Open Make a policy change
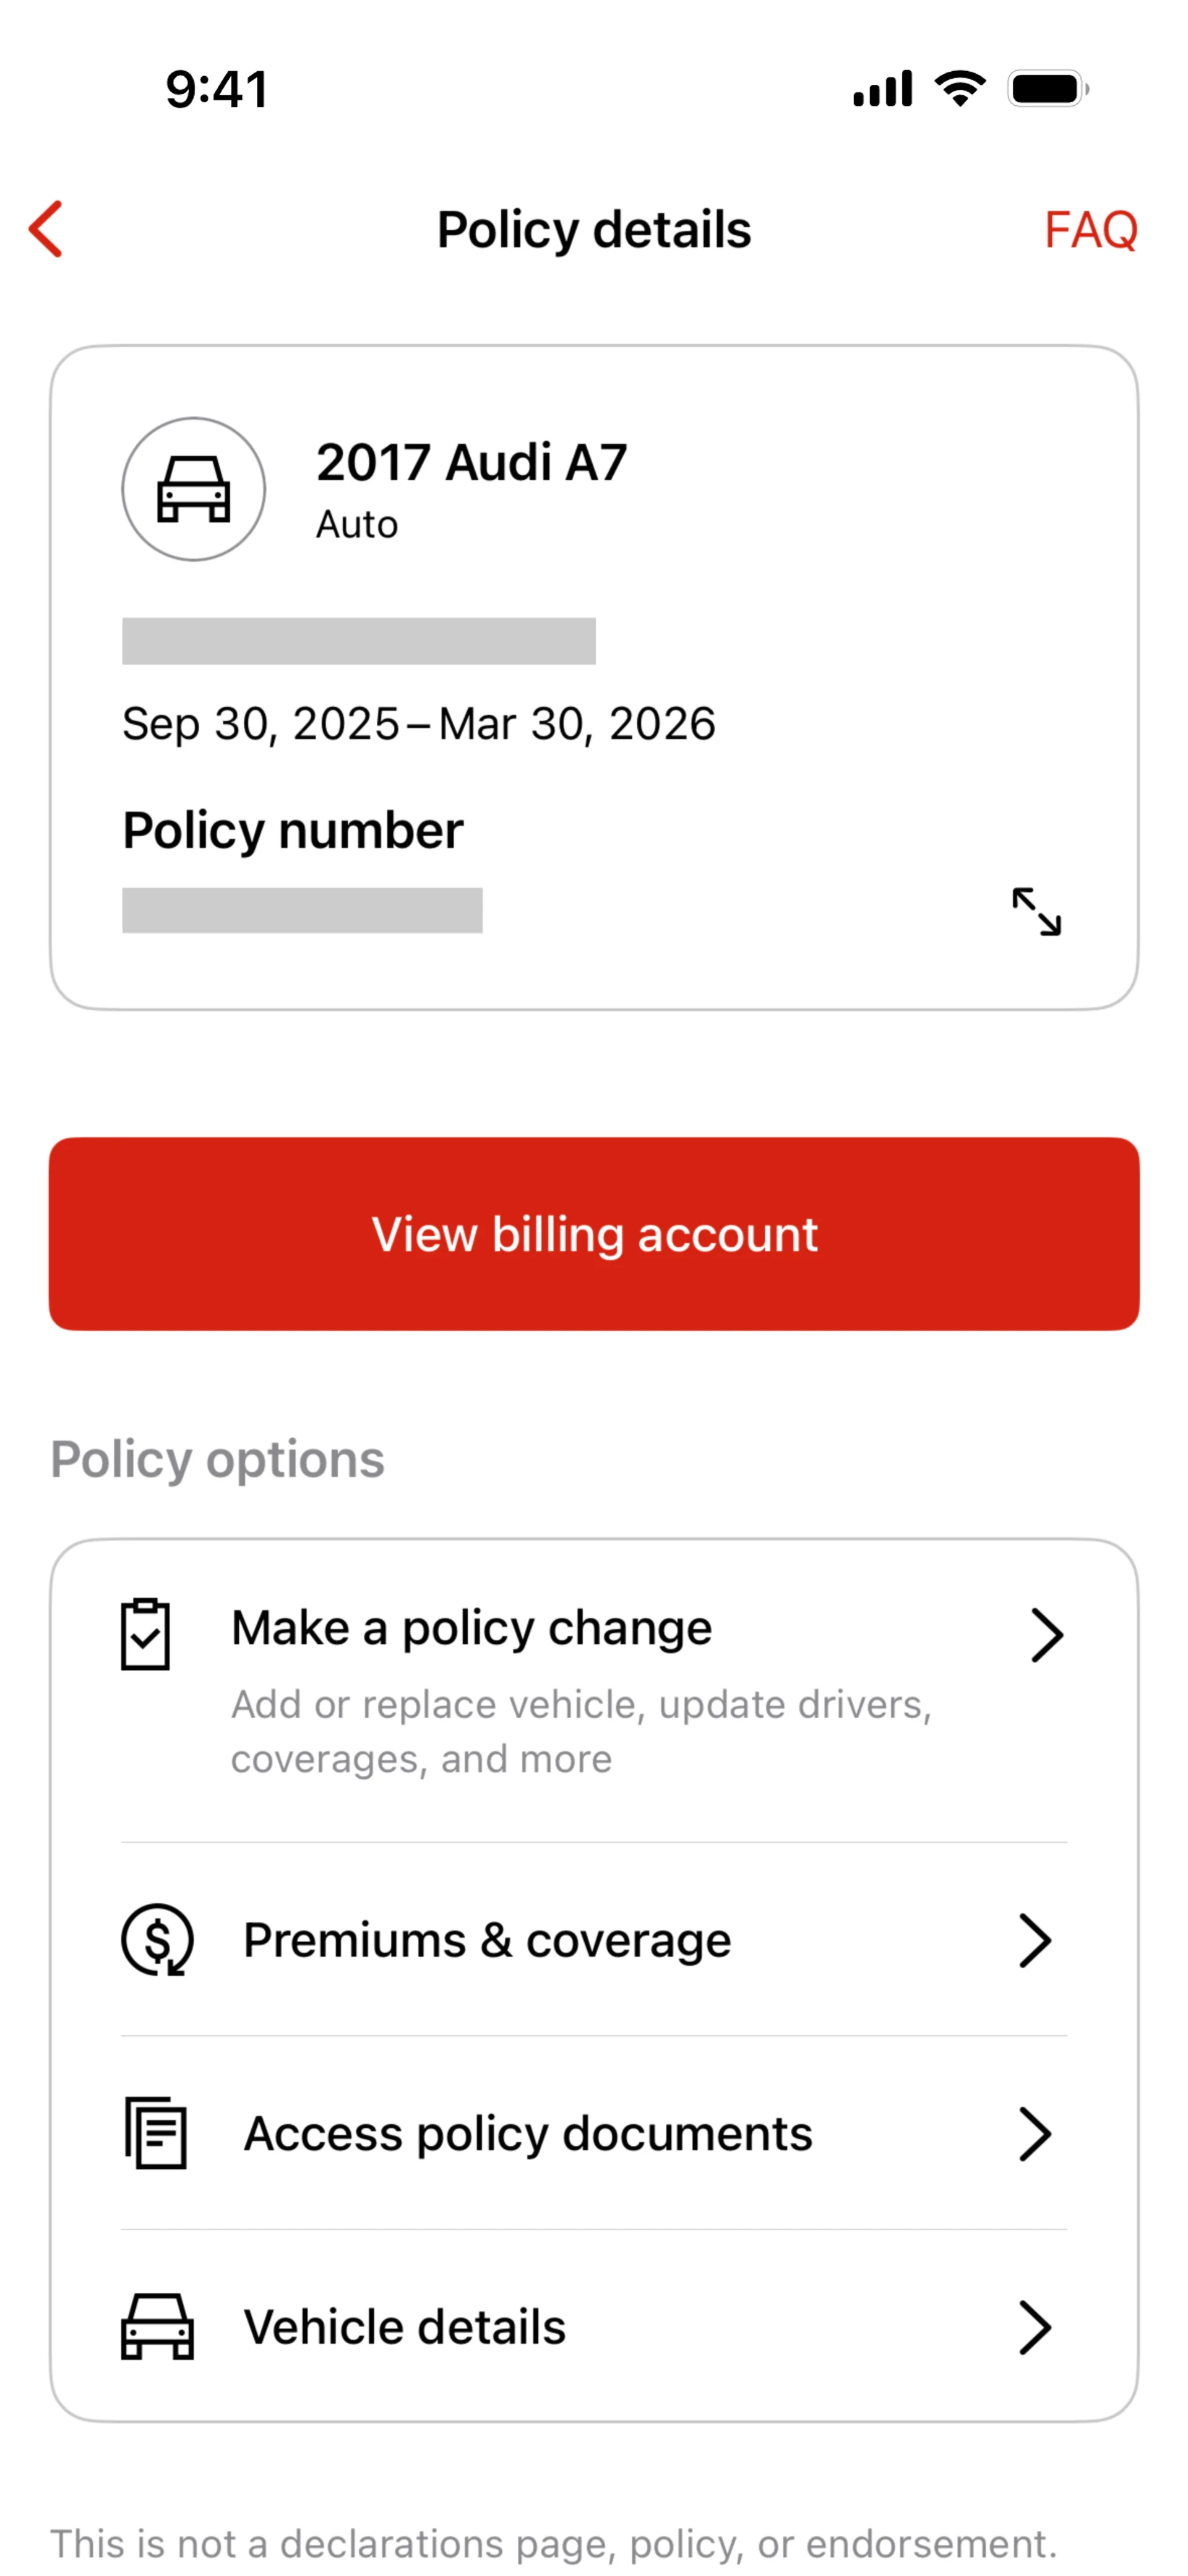Screen dimensions: 1188x2576 pos(472,1628)
